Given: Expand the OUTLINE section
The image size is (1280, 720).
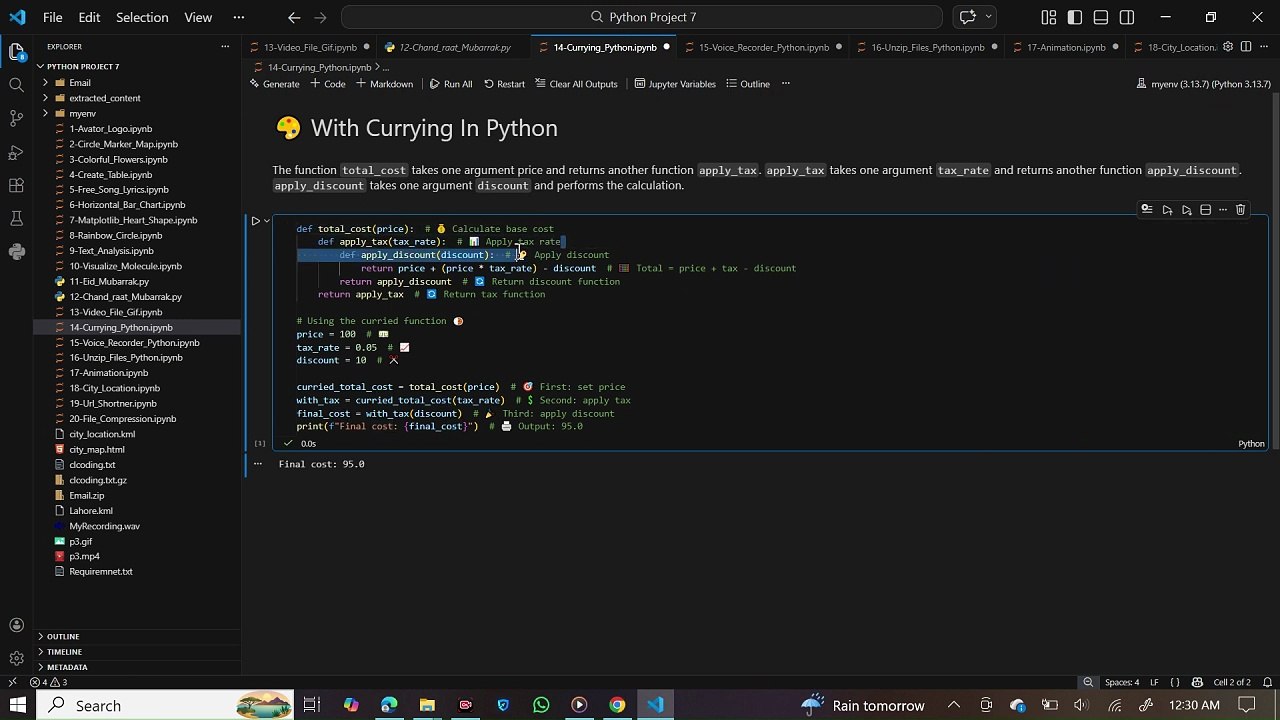Looking at the screenshot, I should (x=62, y=637).
